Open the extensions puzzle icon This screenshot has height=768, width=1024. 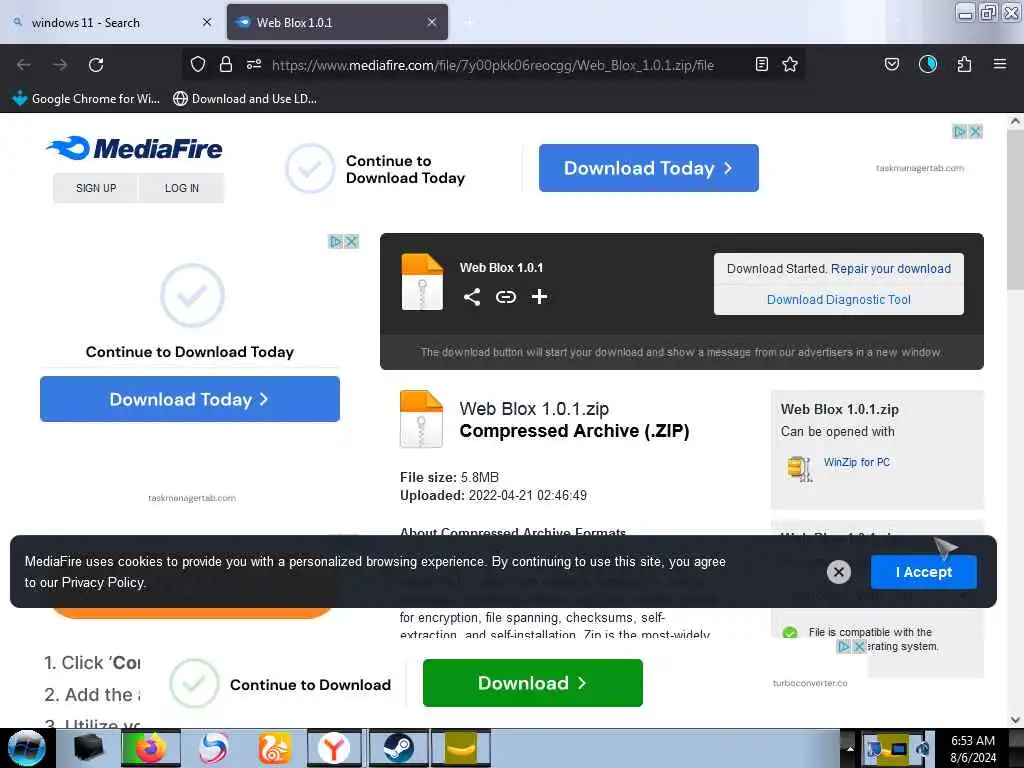(x=964, y=64)
